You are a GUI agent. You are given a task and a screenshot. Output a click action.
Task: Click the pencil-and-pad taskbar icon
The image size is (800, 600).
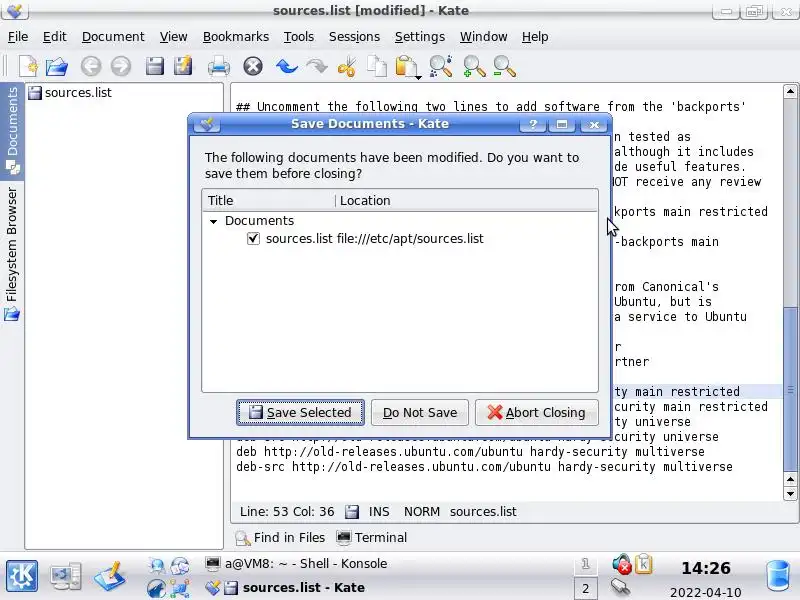(110, 576)
